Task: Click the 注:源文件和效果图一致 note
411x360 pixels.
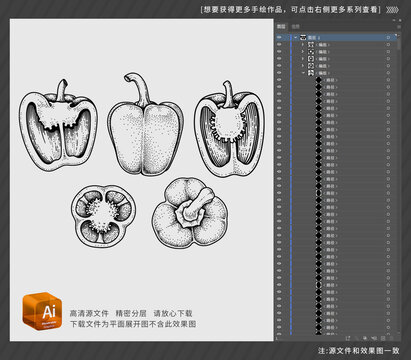Action: pos(358,351)
